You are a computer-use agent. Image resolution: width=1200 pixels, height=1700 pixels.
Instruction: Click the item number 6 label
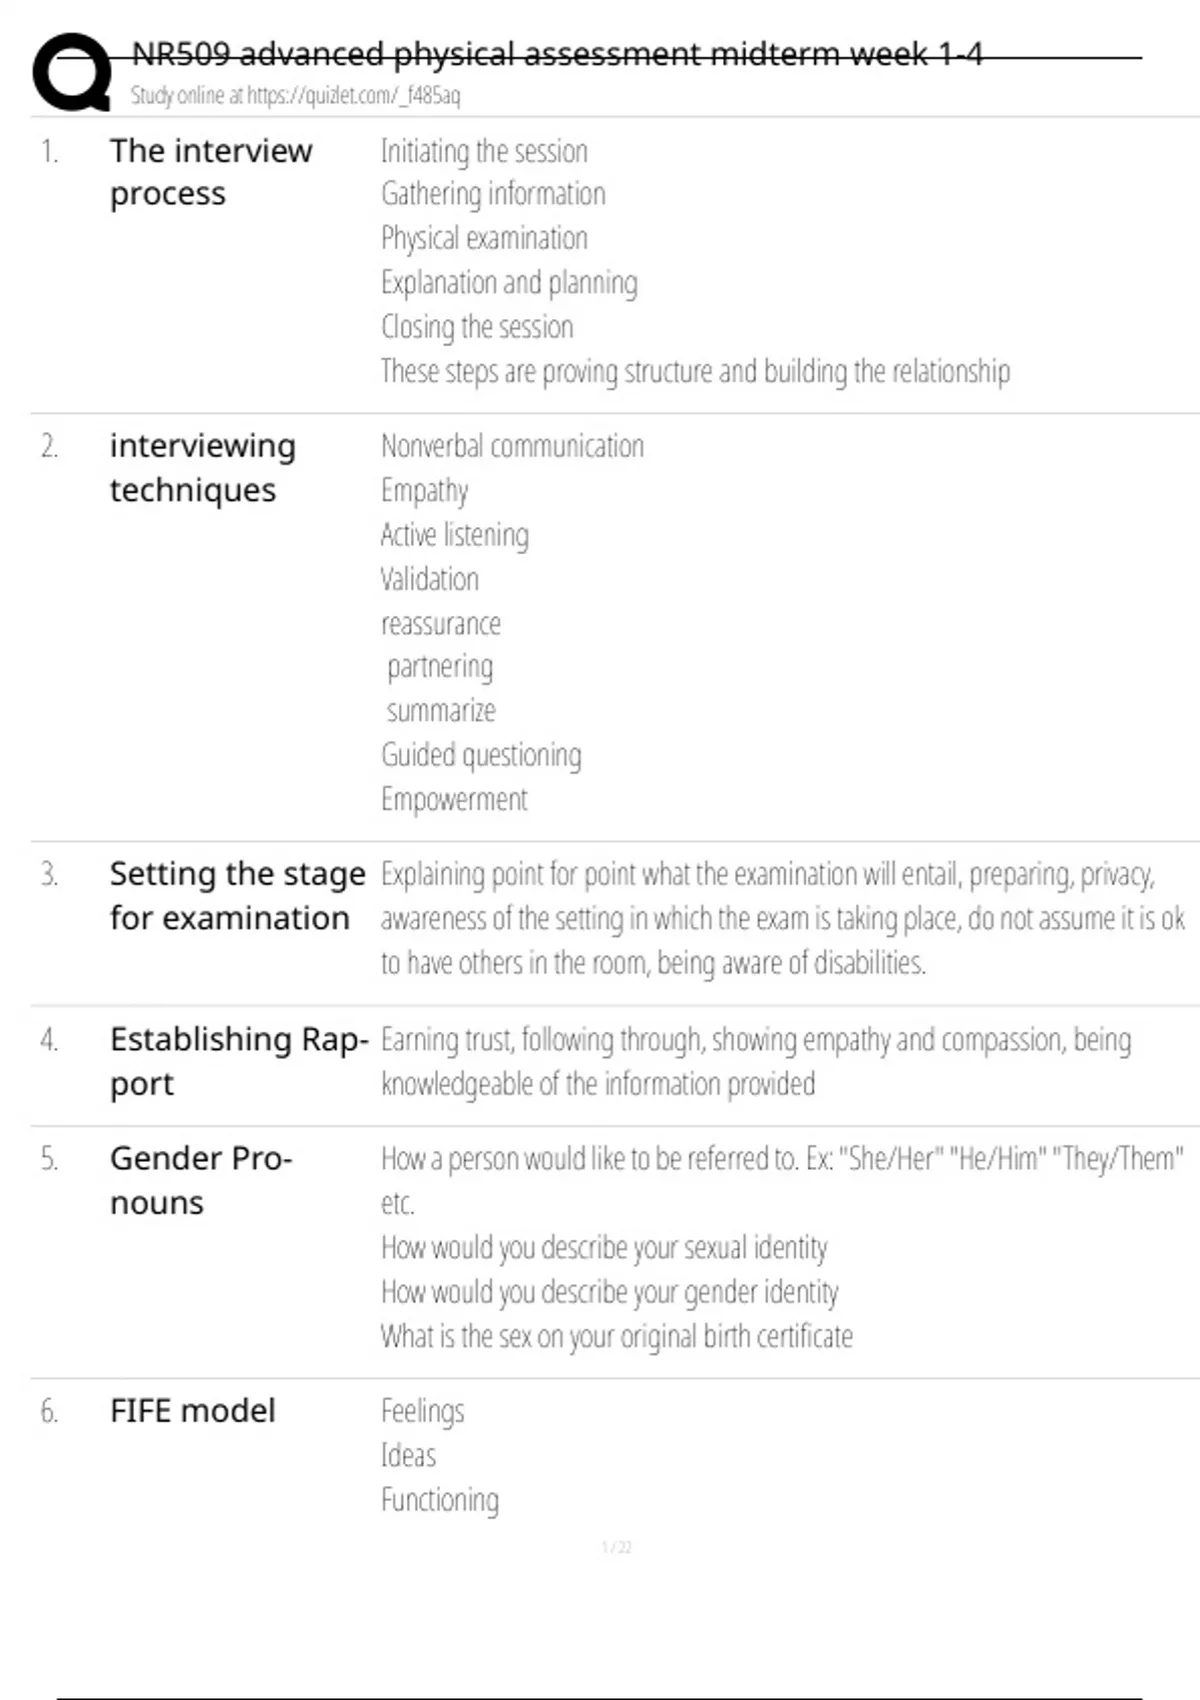click(x=49, y=1411)
